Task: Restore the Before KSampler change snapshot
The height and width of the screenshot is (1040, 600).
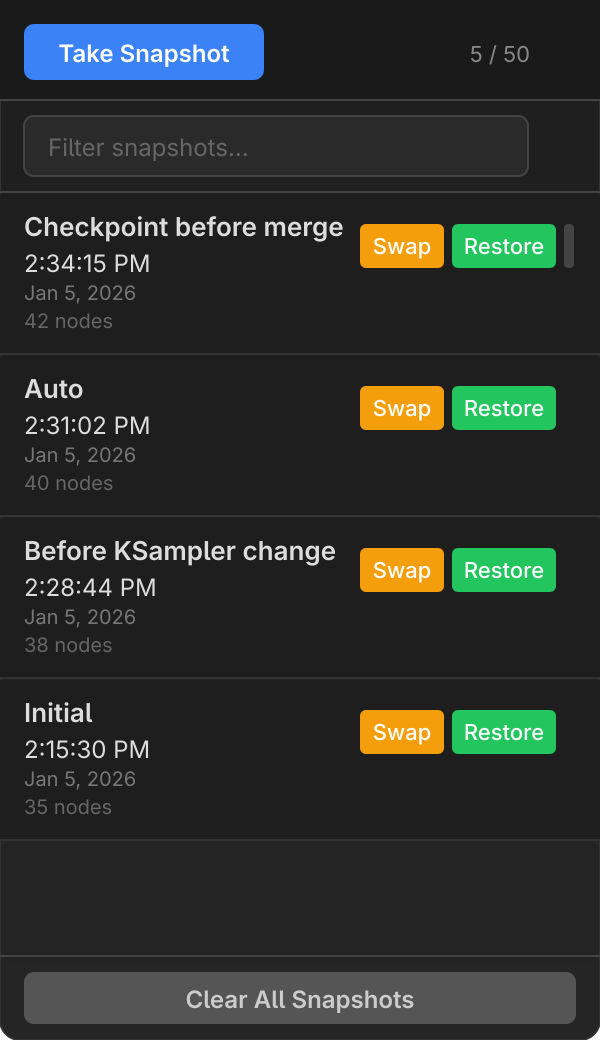Action: point(503,570)
